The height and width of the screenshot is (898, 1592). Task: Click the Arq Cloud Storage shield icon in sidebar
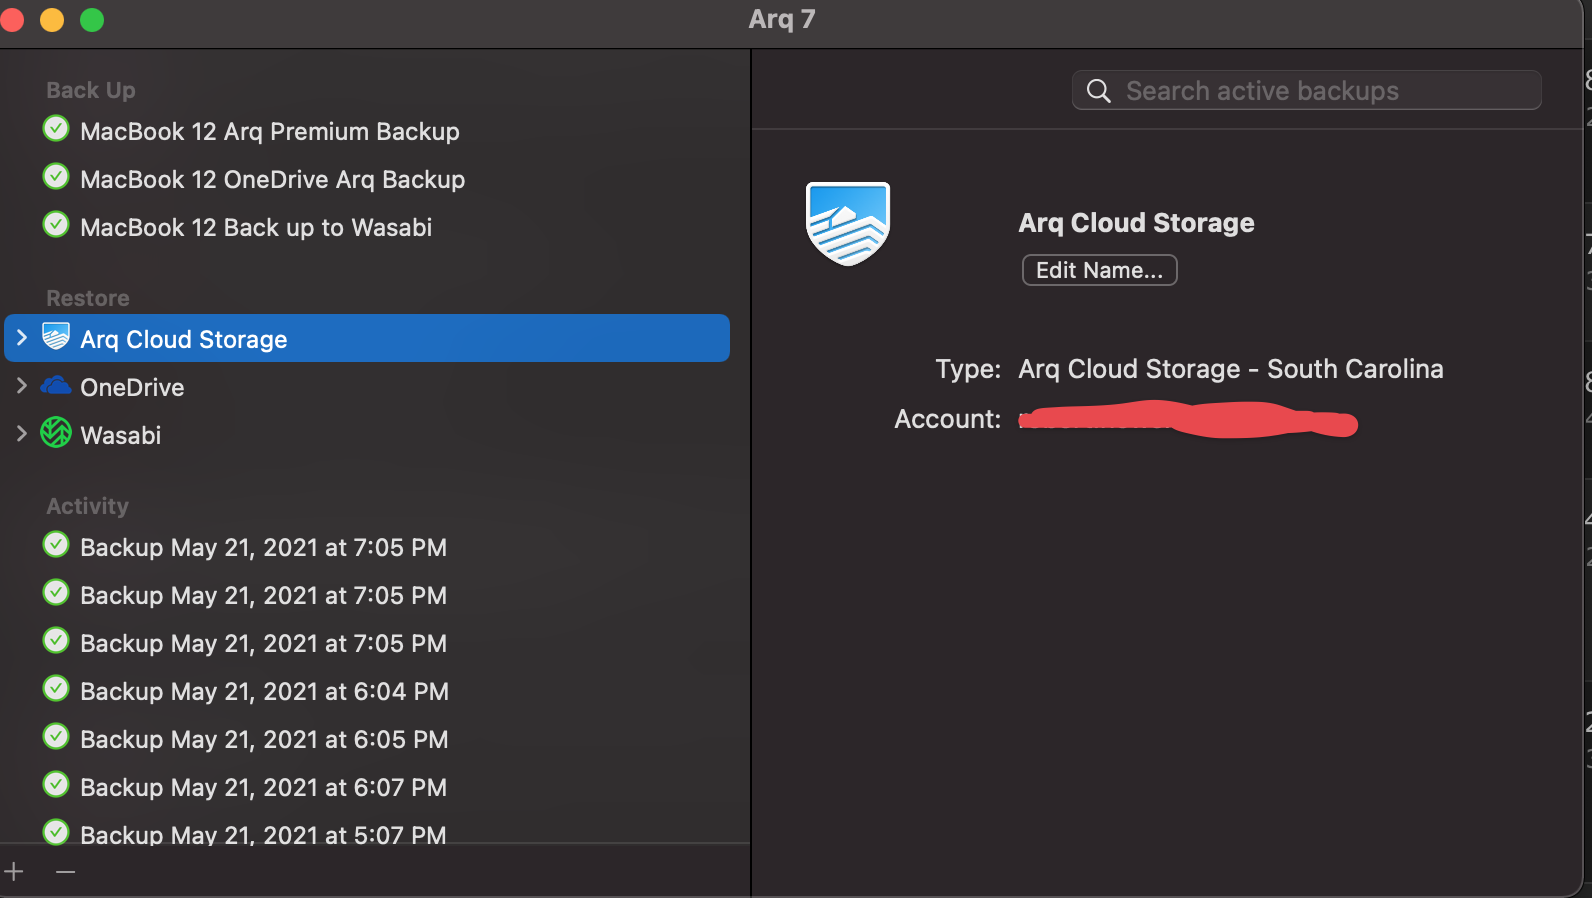click(x=56, y=337)
